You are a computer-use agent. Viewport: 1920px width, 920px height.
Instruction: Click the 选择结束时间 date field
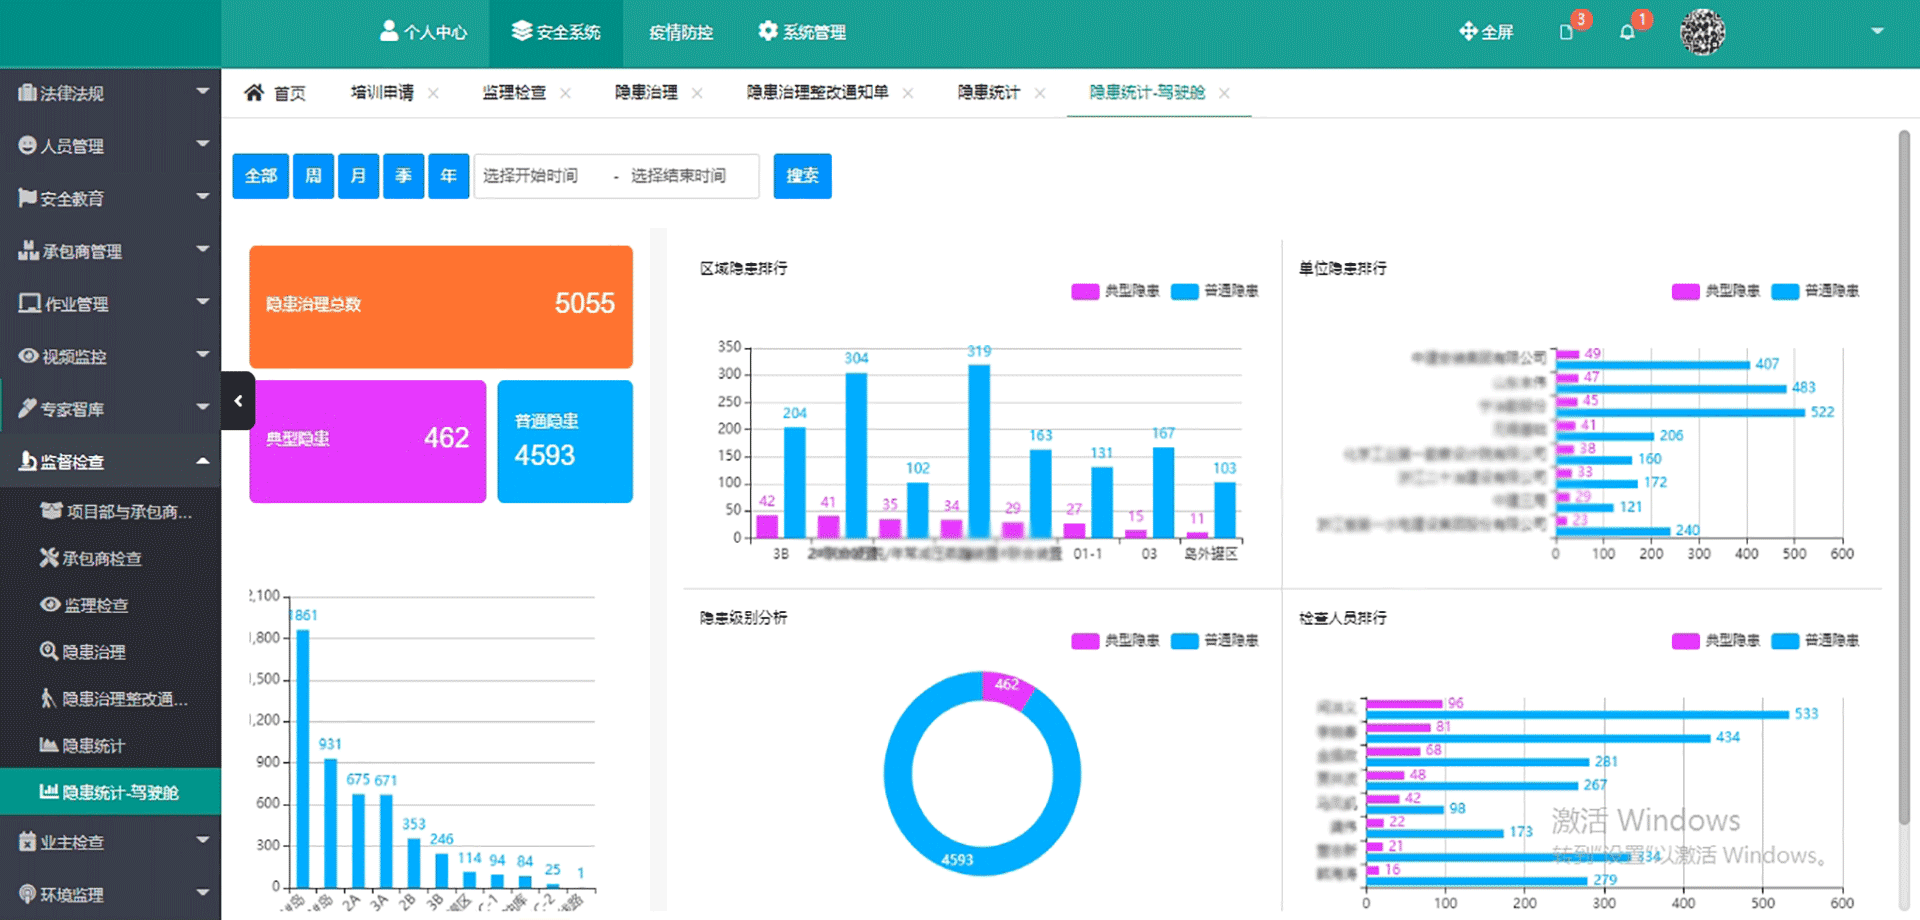[x=679, y=176]
